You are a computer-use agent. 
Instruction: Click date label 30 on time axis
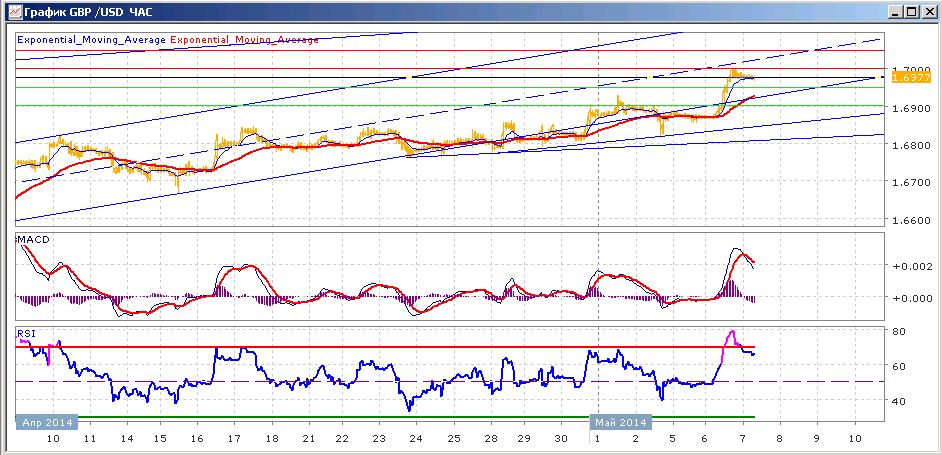(x=561, y=439)
